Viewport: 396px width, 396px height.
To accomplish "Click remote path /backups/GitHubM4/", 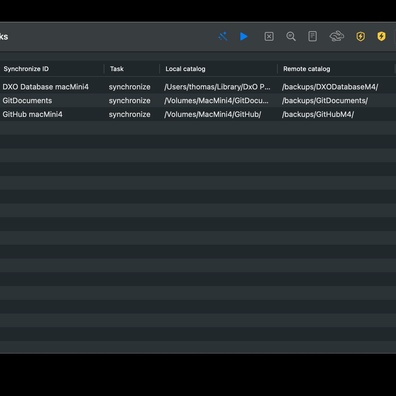I will click(318, 114).
